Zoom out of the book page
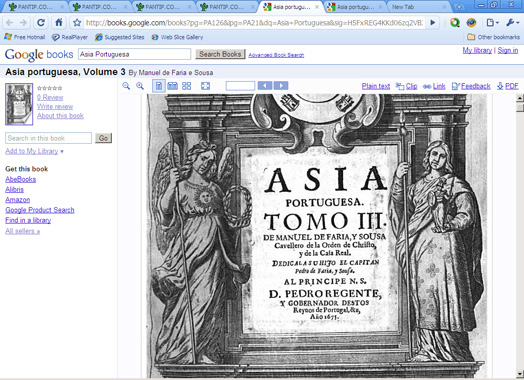The width and height of the screenshot is (524, 380). point(126,86)
